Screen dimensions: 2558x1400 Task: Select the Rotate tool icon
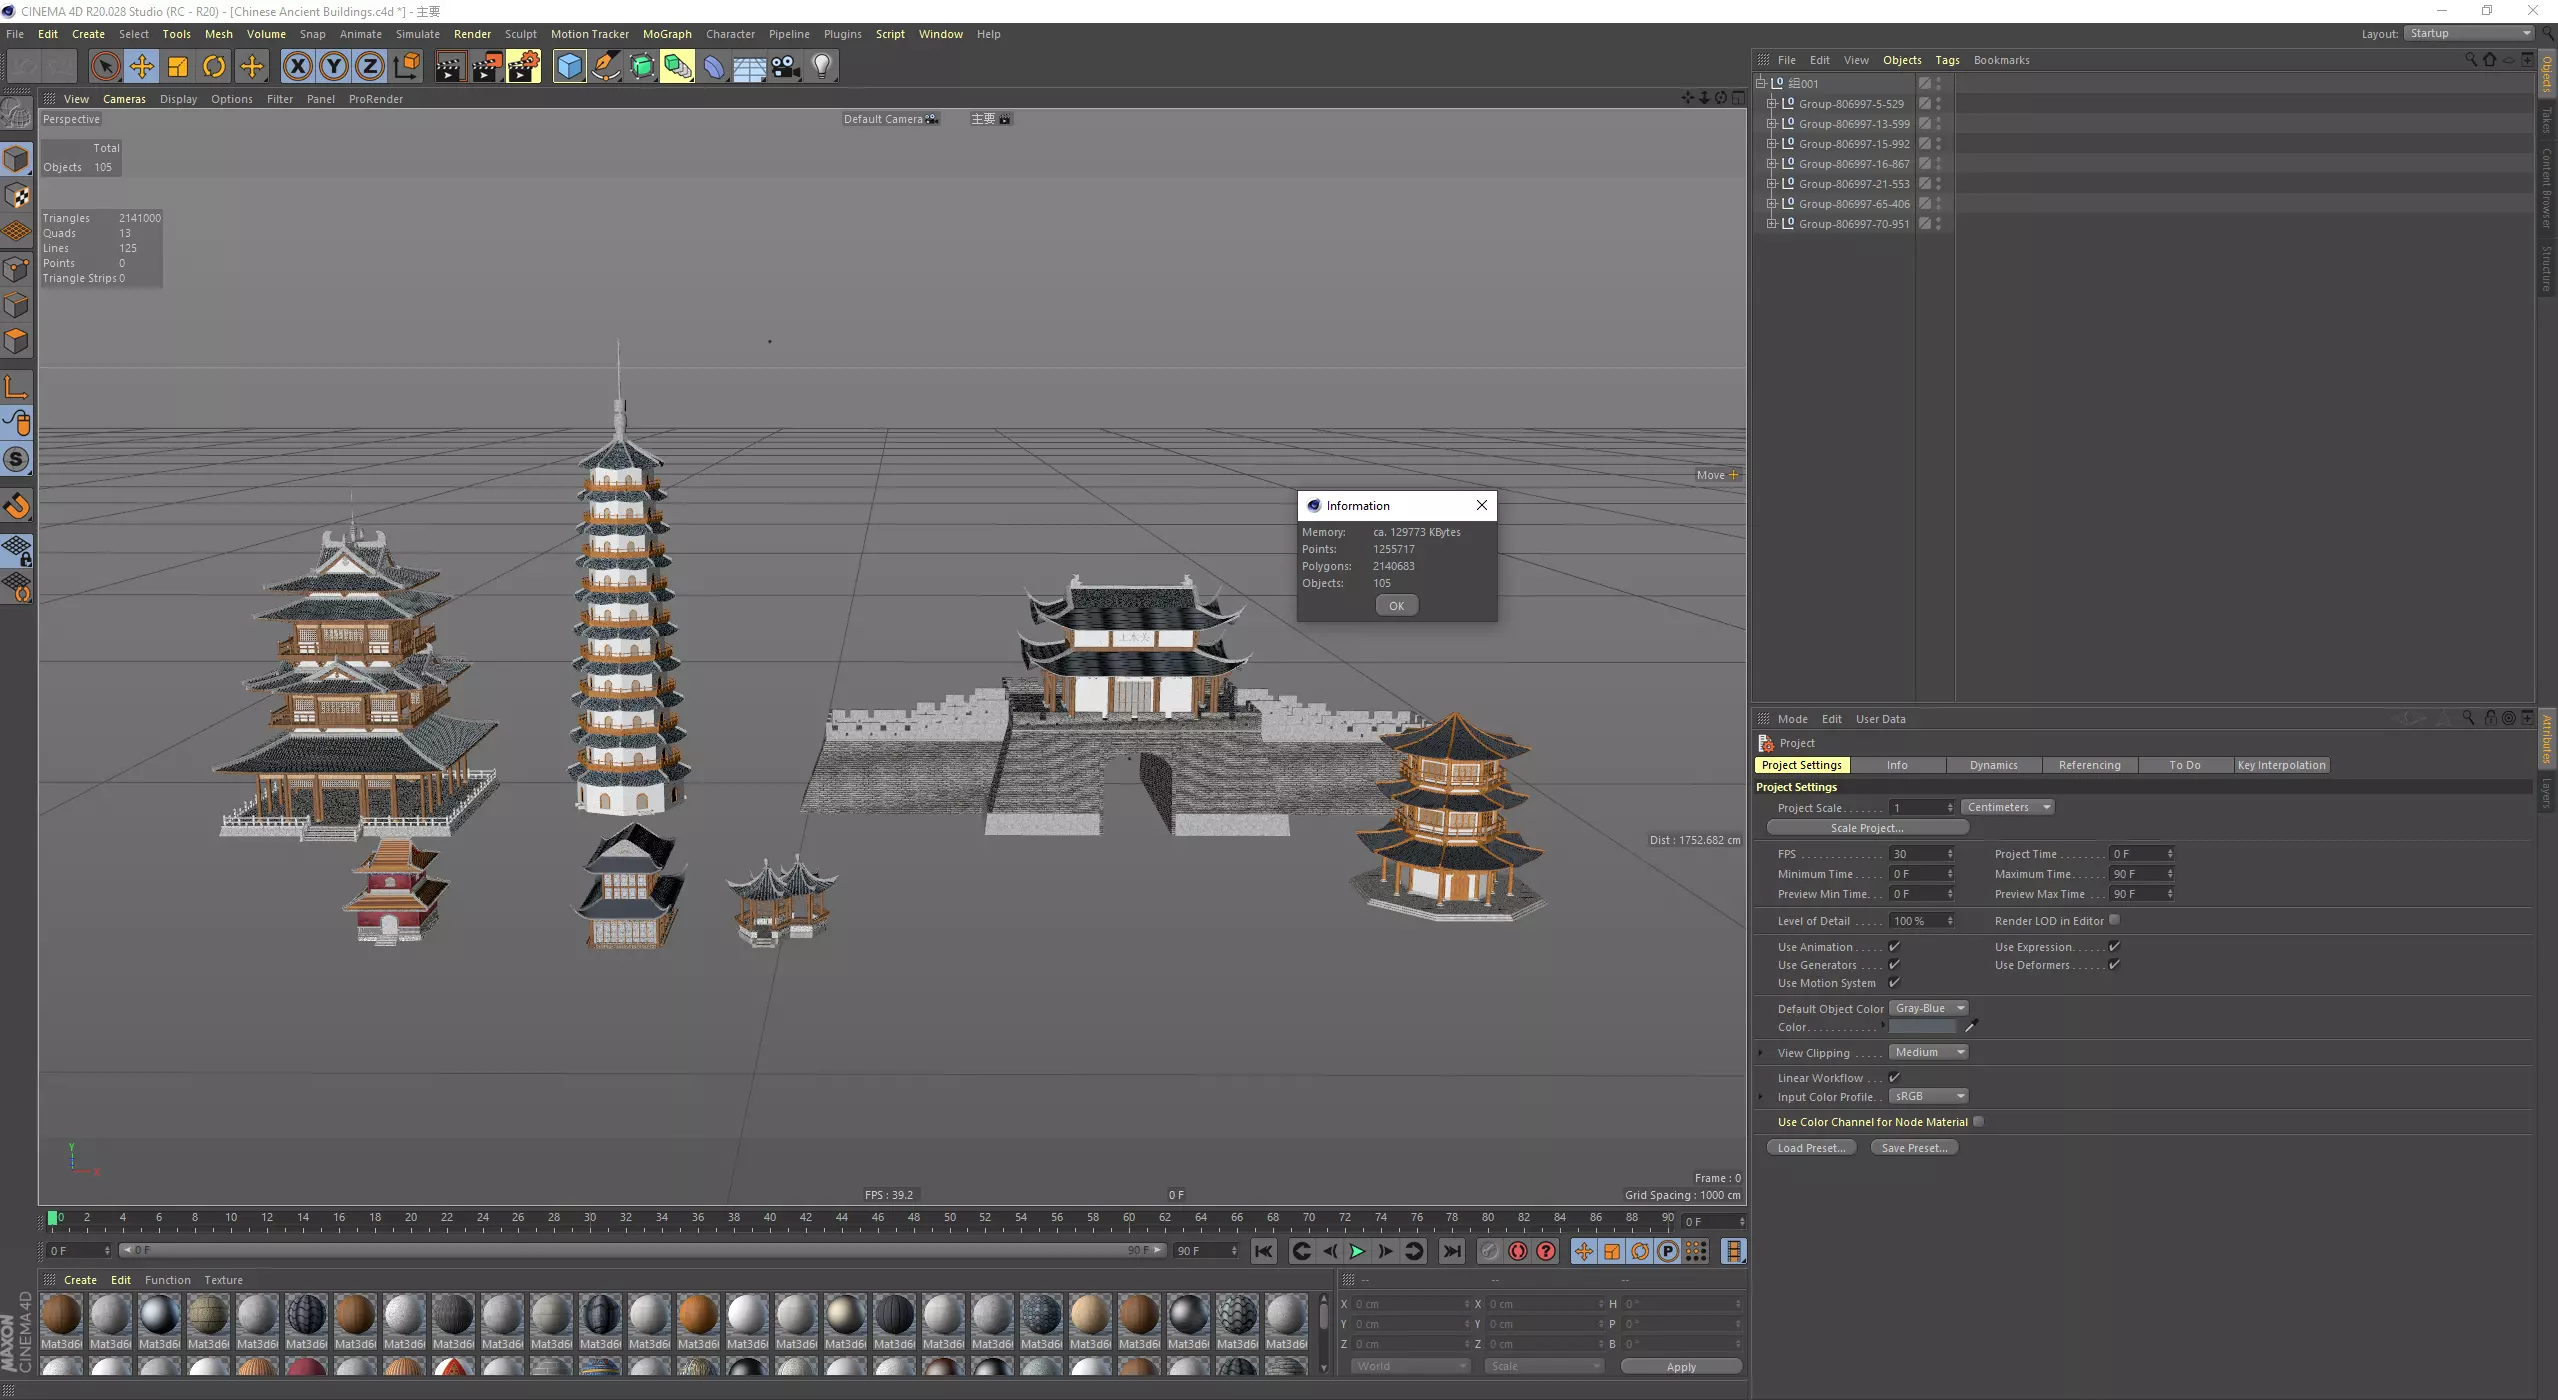click(x=214, y=67)
